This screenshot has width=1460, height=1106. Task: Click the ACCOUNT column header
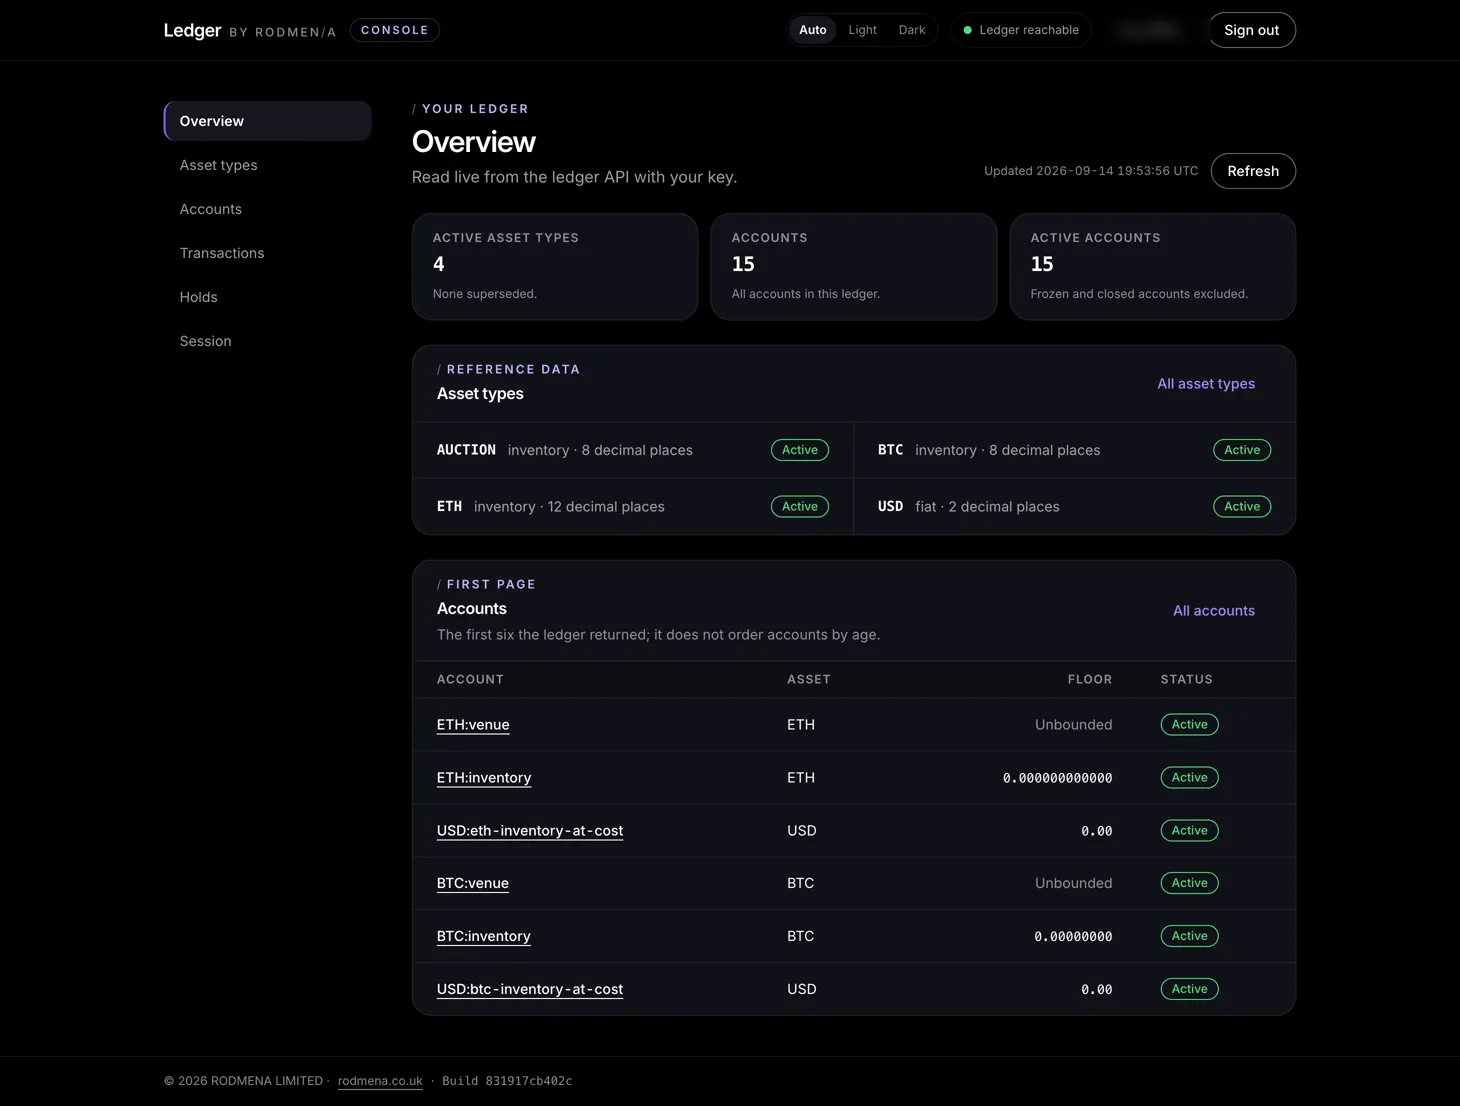point(470,680)
